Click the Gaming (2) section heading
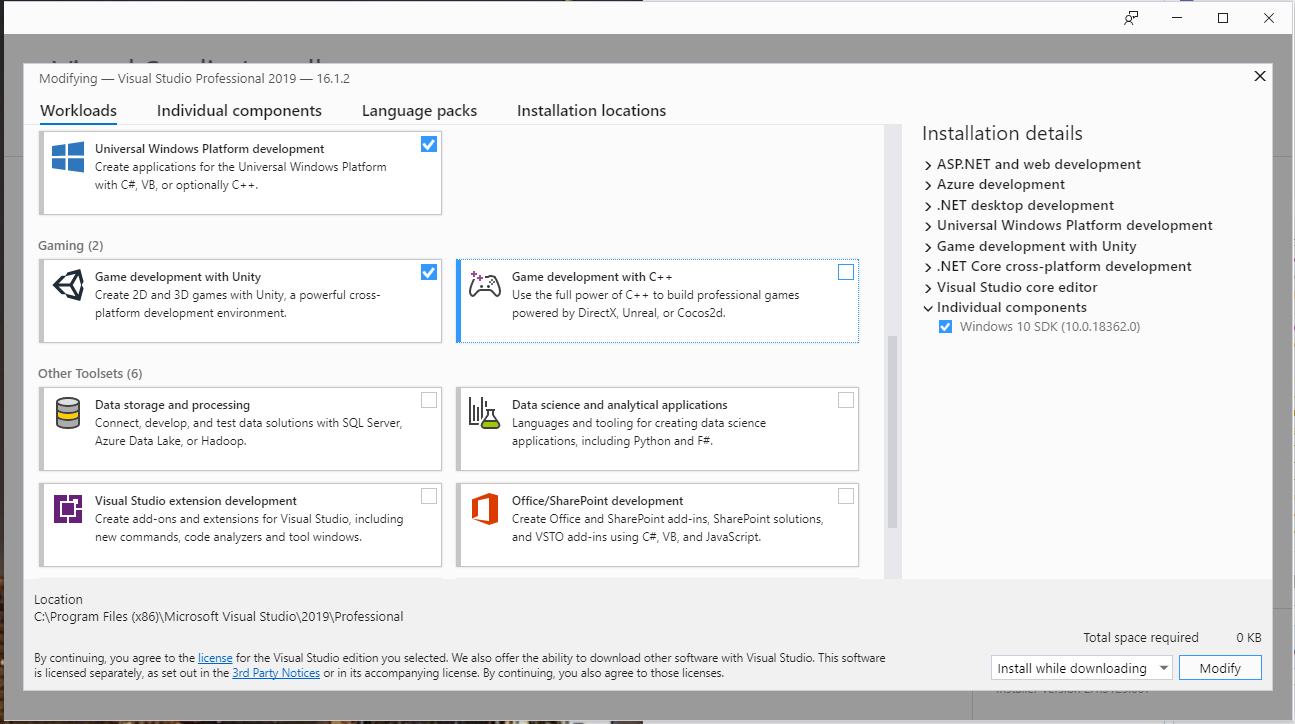 pos(70,245)
